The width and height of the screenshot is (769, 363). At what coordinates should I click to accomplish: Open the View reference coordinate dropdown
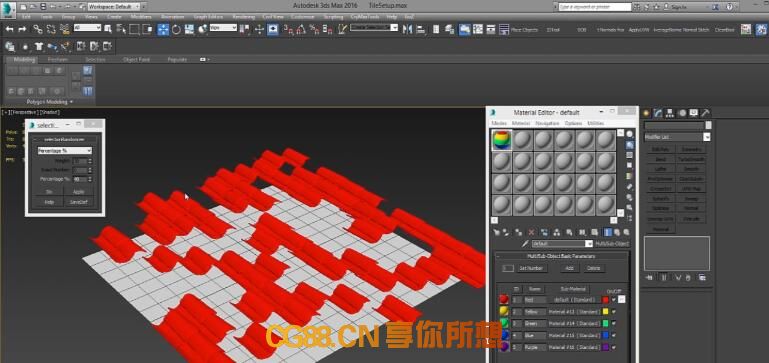tap(223, 28)
